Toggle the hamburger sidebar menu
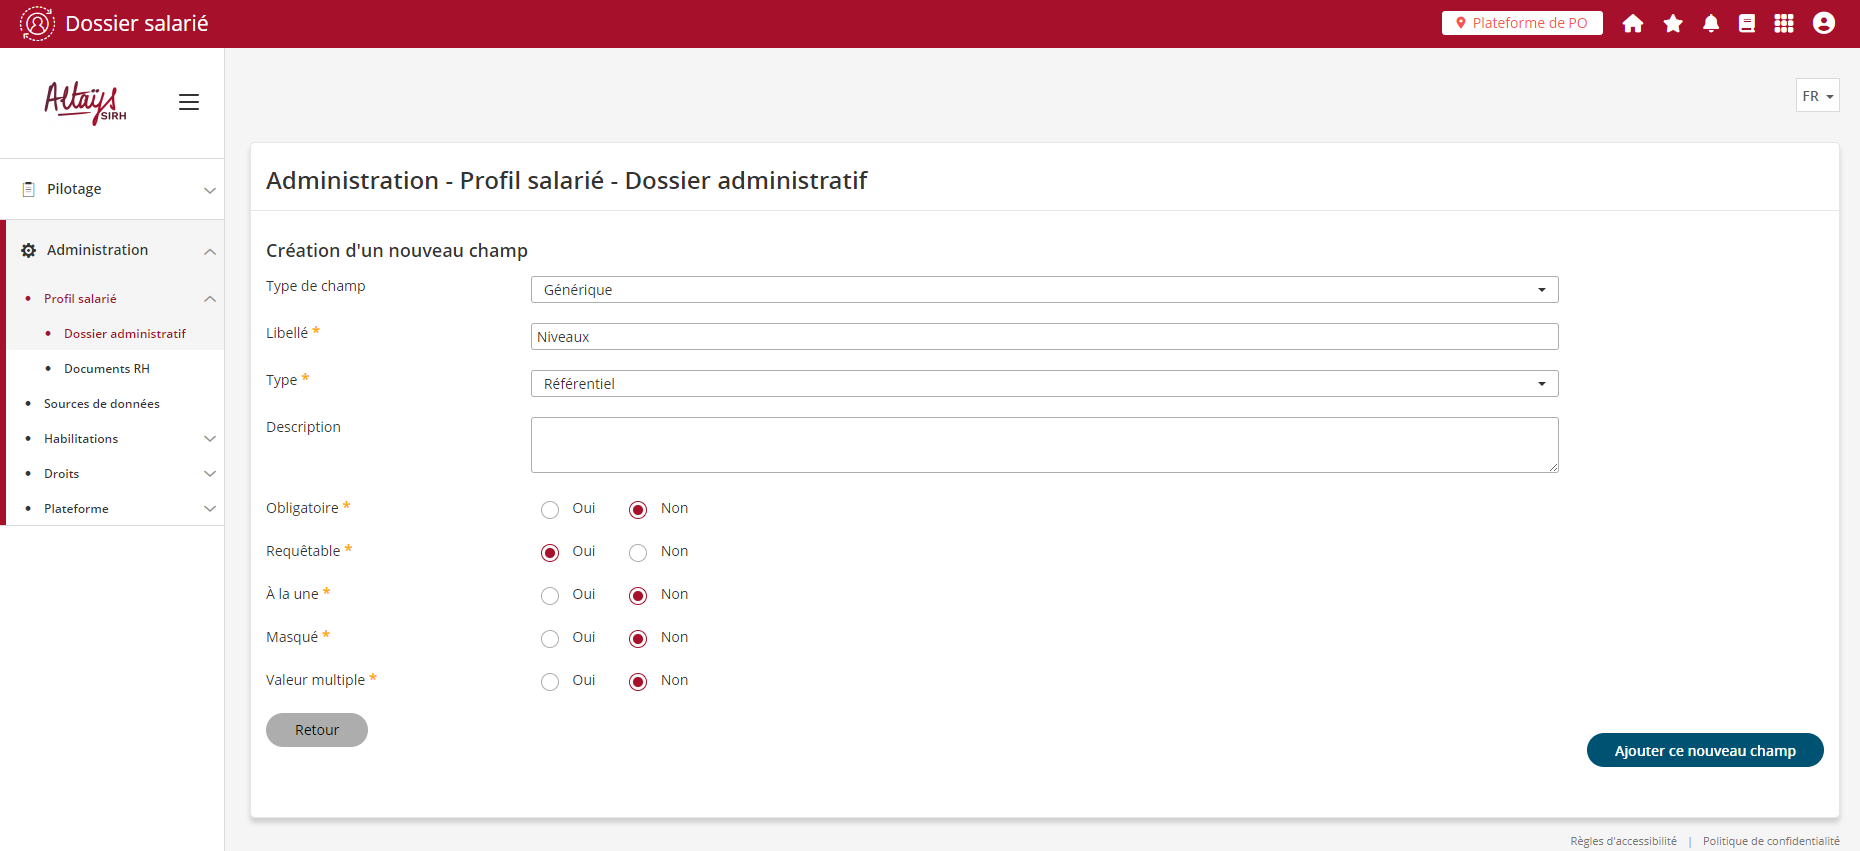This screenshot has height=851, width=1860. pos(189,102)
